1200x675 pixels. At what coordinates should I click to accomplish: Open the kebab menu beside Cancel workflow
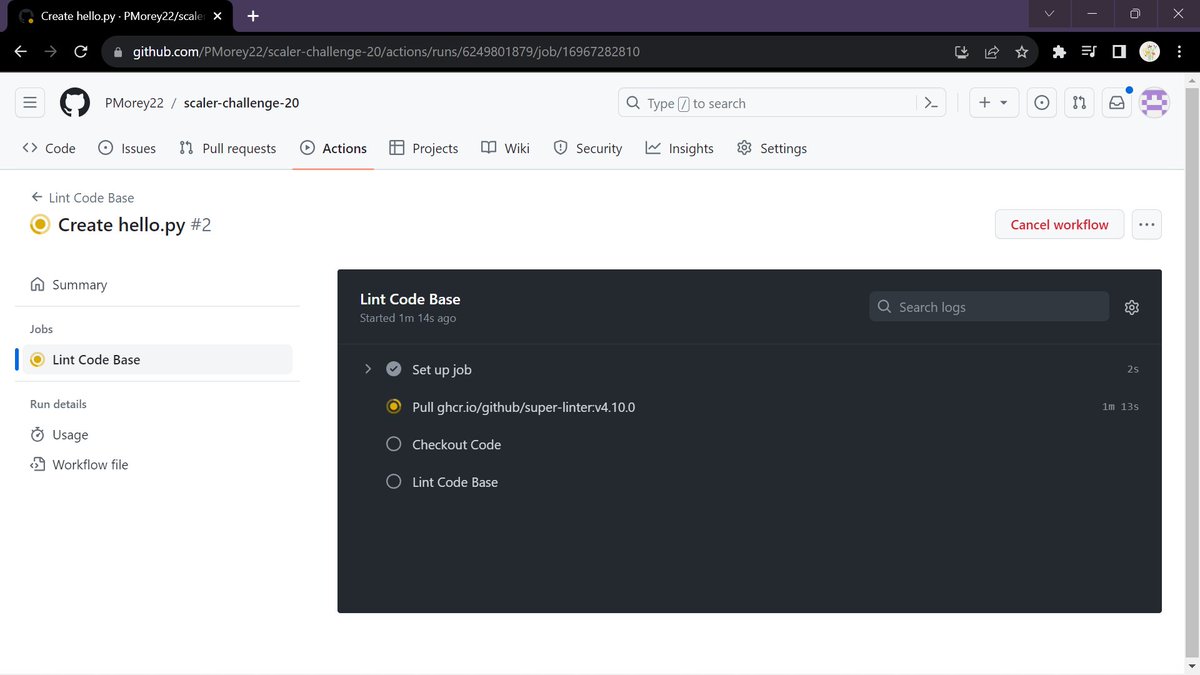[1146, 224]
